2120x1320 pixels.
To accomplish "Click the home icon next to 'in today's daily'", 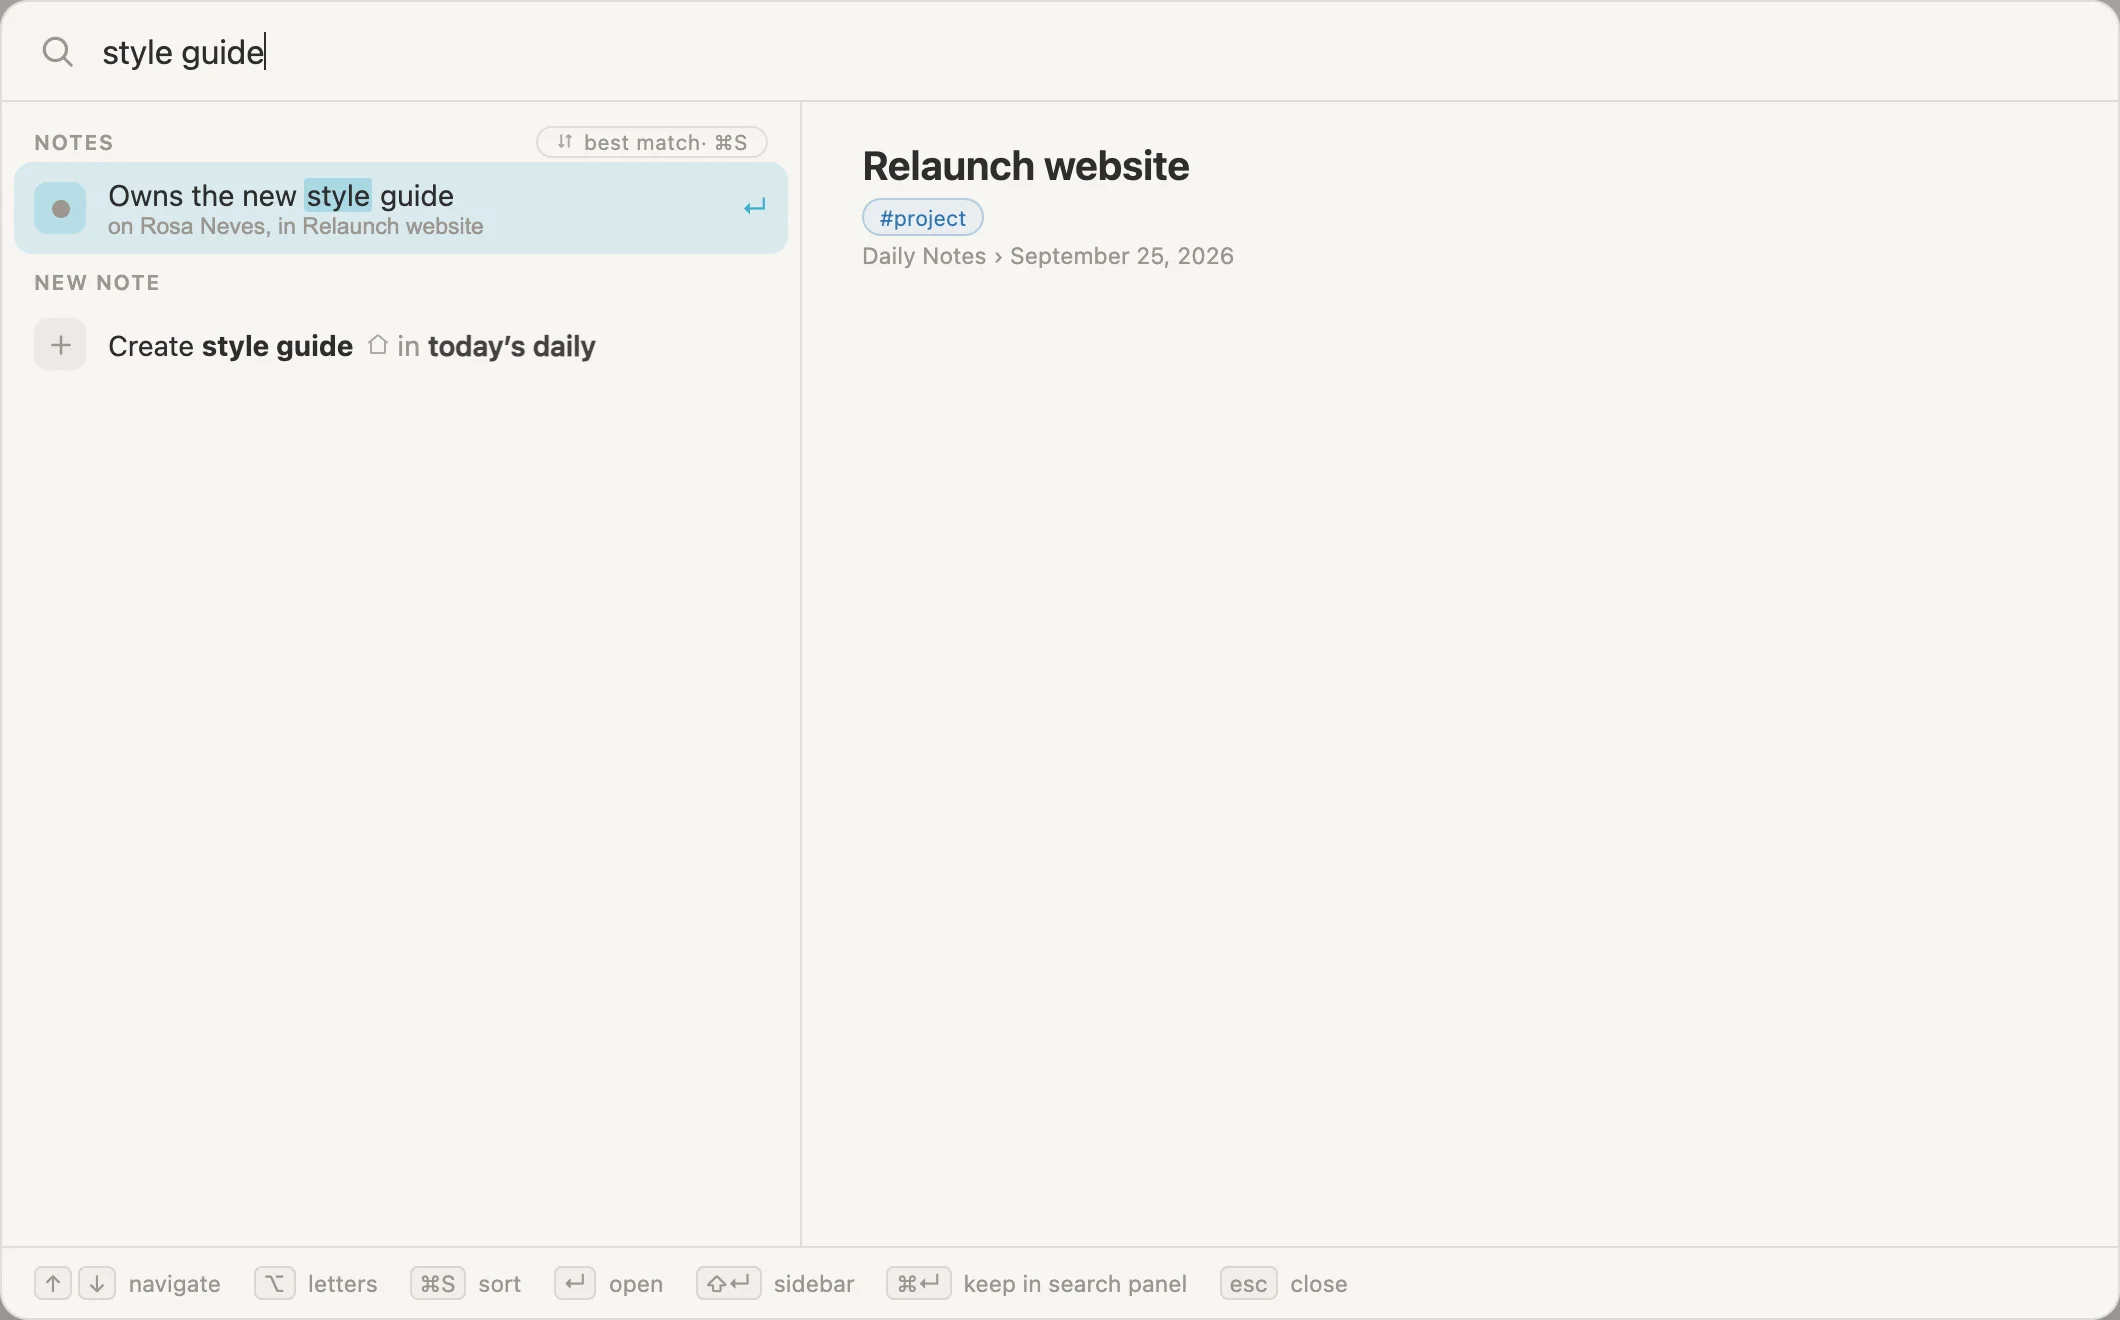I will (377, 345).
